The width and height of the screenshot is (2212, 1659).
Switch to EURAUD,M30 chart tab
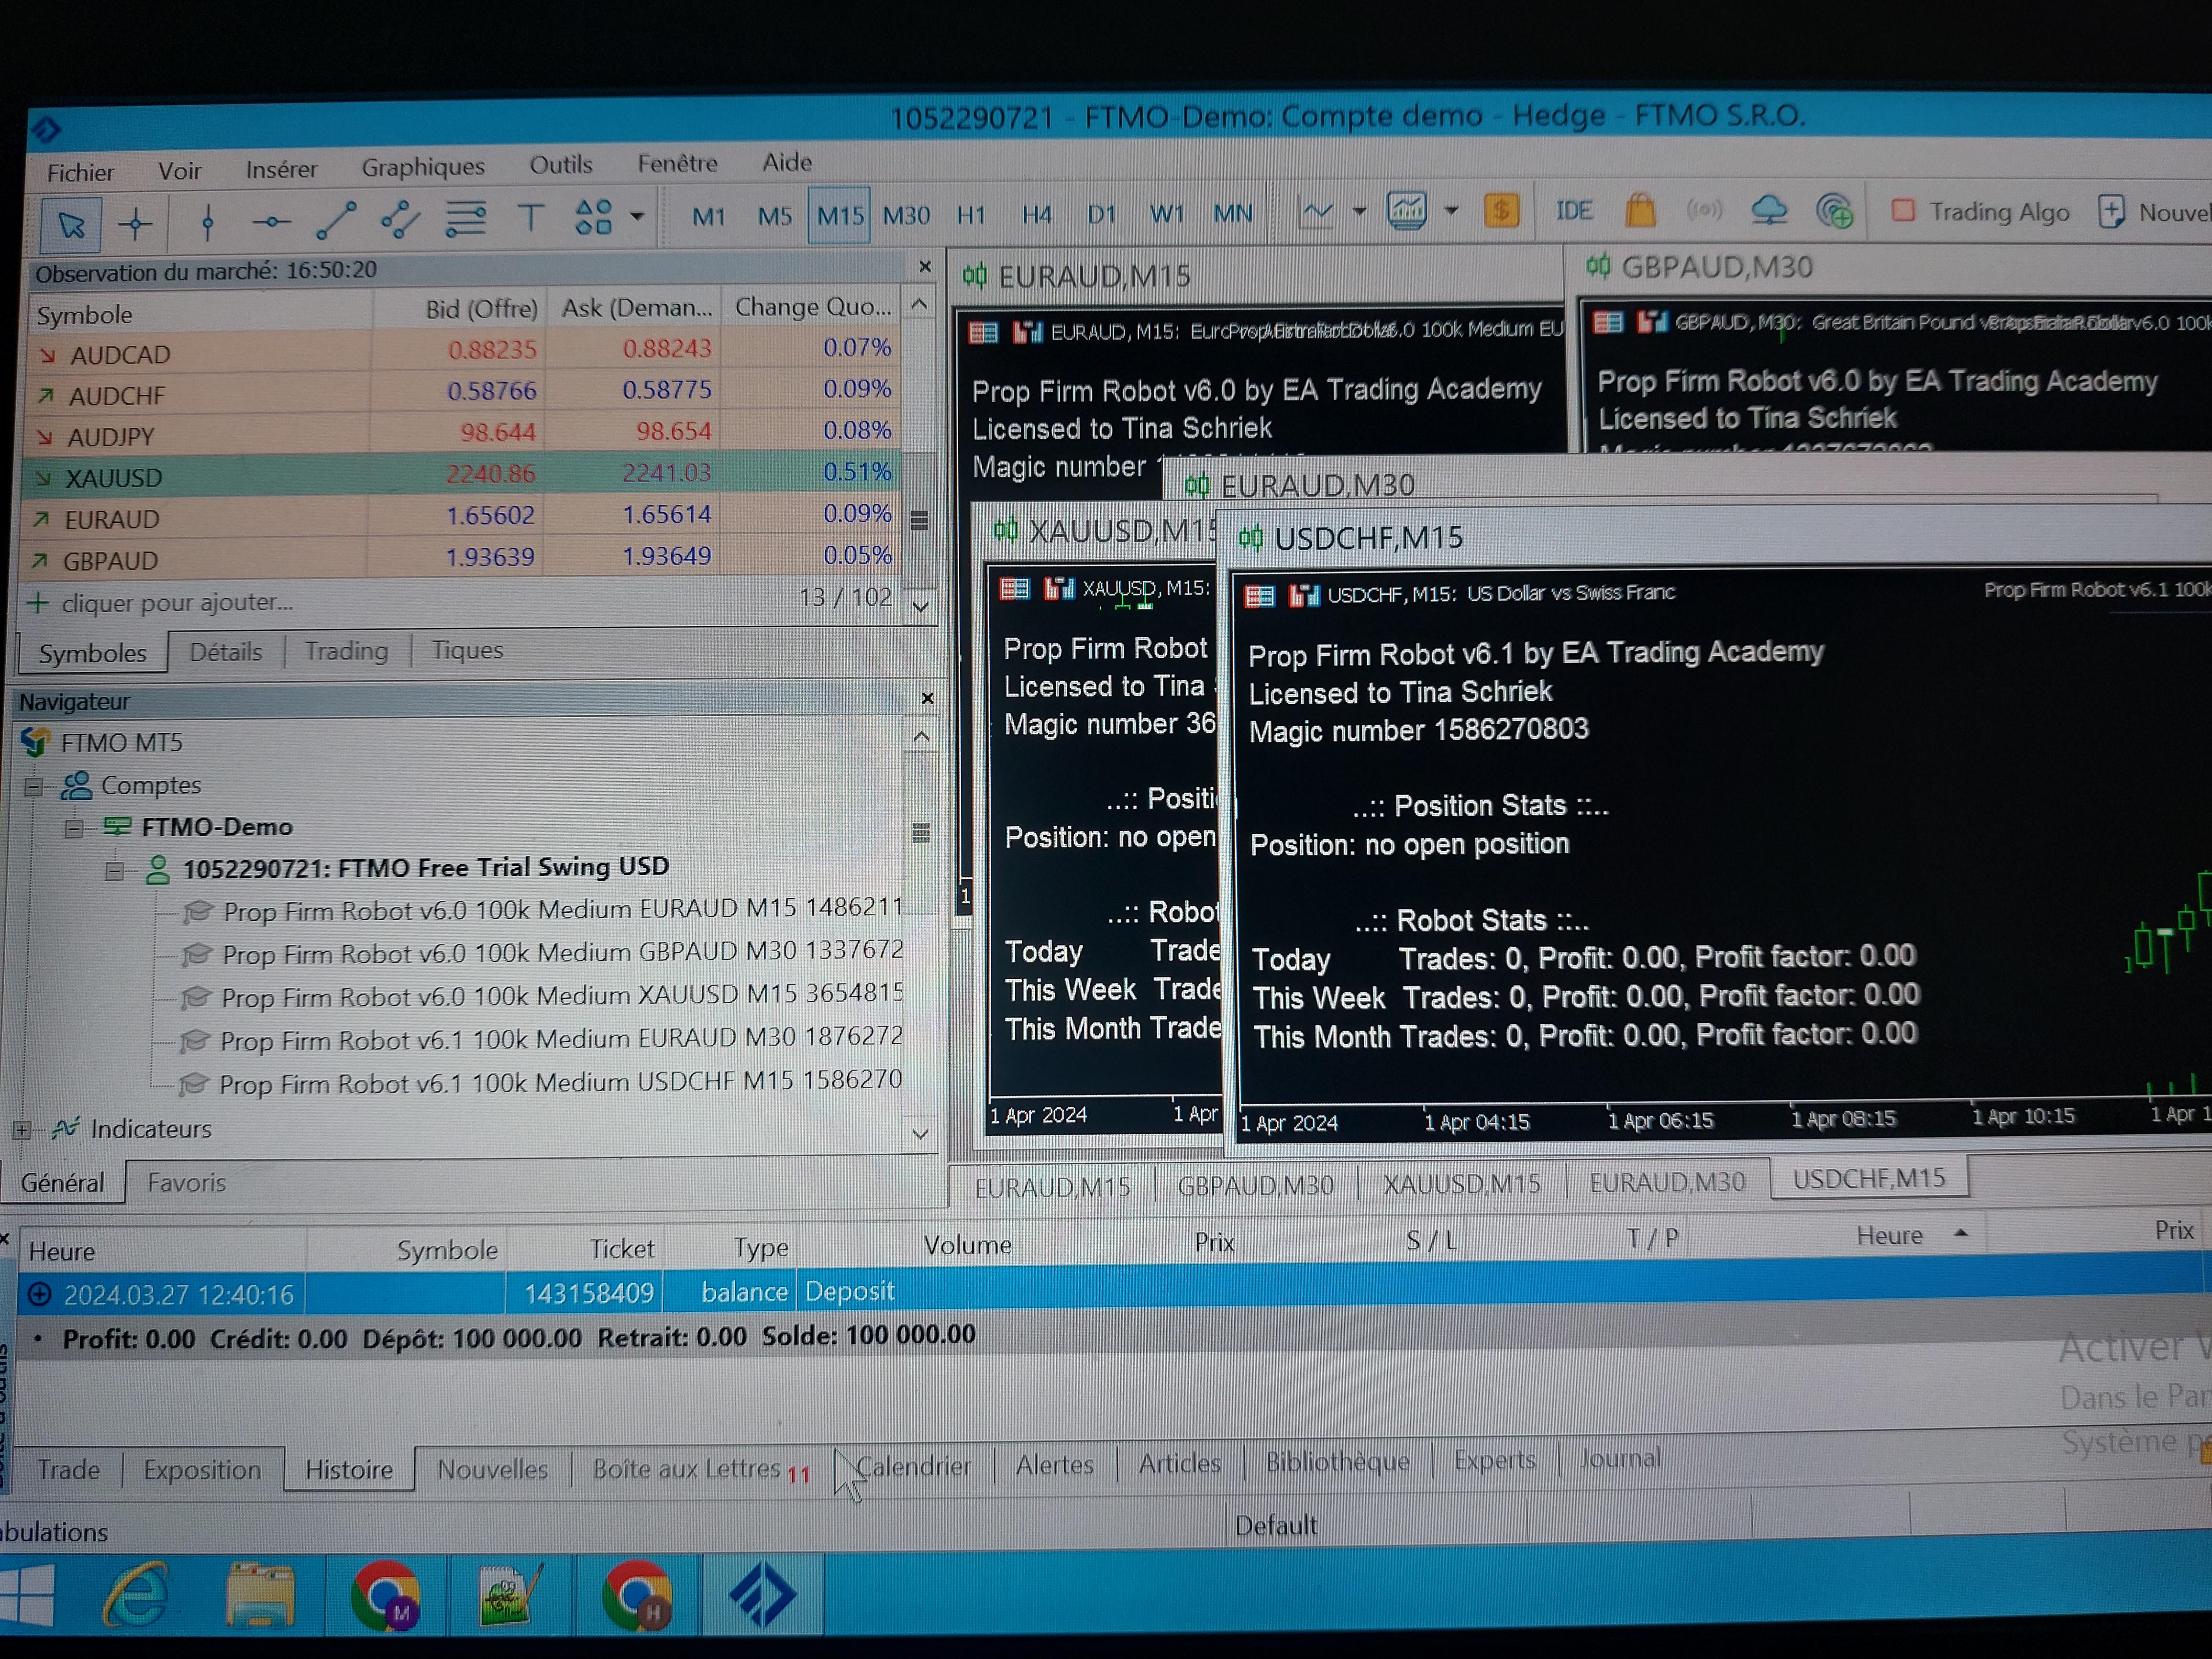pos(1667,1182)
